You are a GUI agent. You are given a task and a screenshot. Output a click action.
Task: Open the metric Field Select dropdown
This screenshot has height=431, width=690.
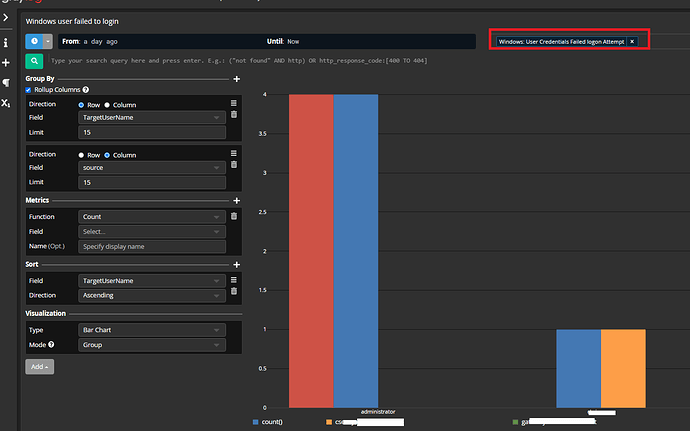(x=152, y=232)
